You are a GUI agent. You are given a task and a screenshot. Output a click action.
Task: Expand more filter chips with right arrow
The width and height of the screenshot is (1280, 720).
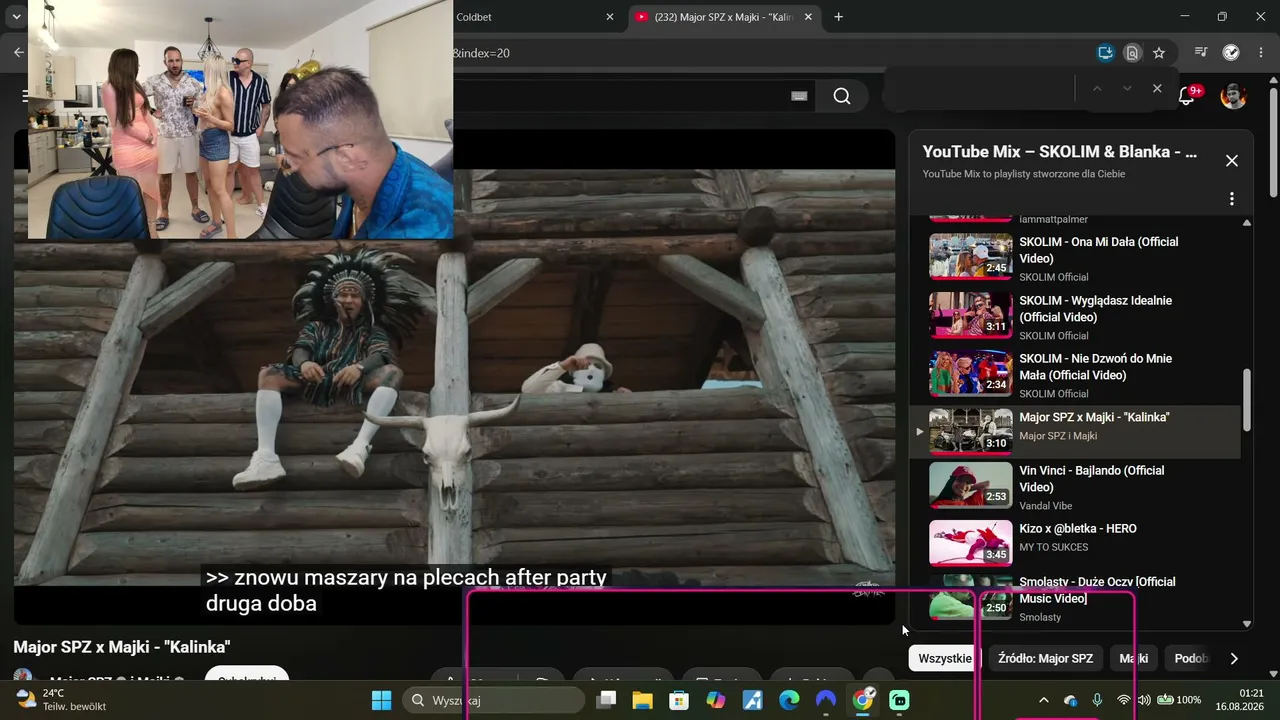pyautogui.click(x=1234, y=658)
